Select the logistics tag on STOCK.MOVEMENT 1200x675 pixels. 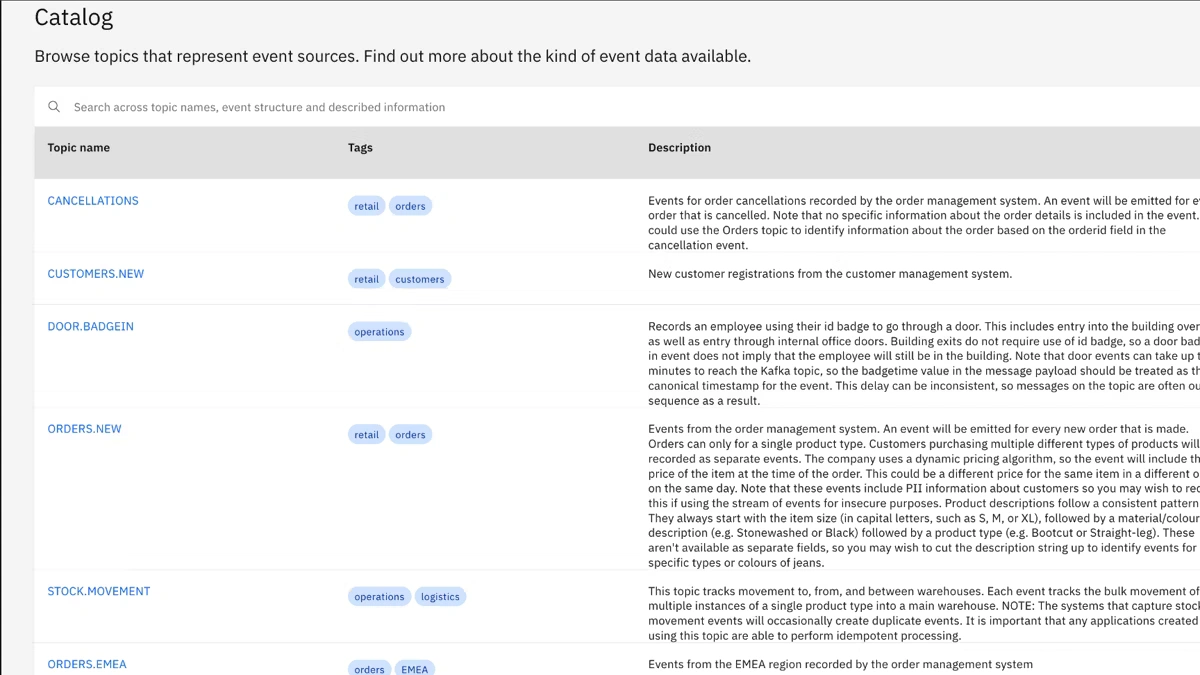[x=440, y=597]
